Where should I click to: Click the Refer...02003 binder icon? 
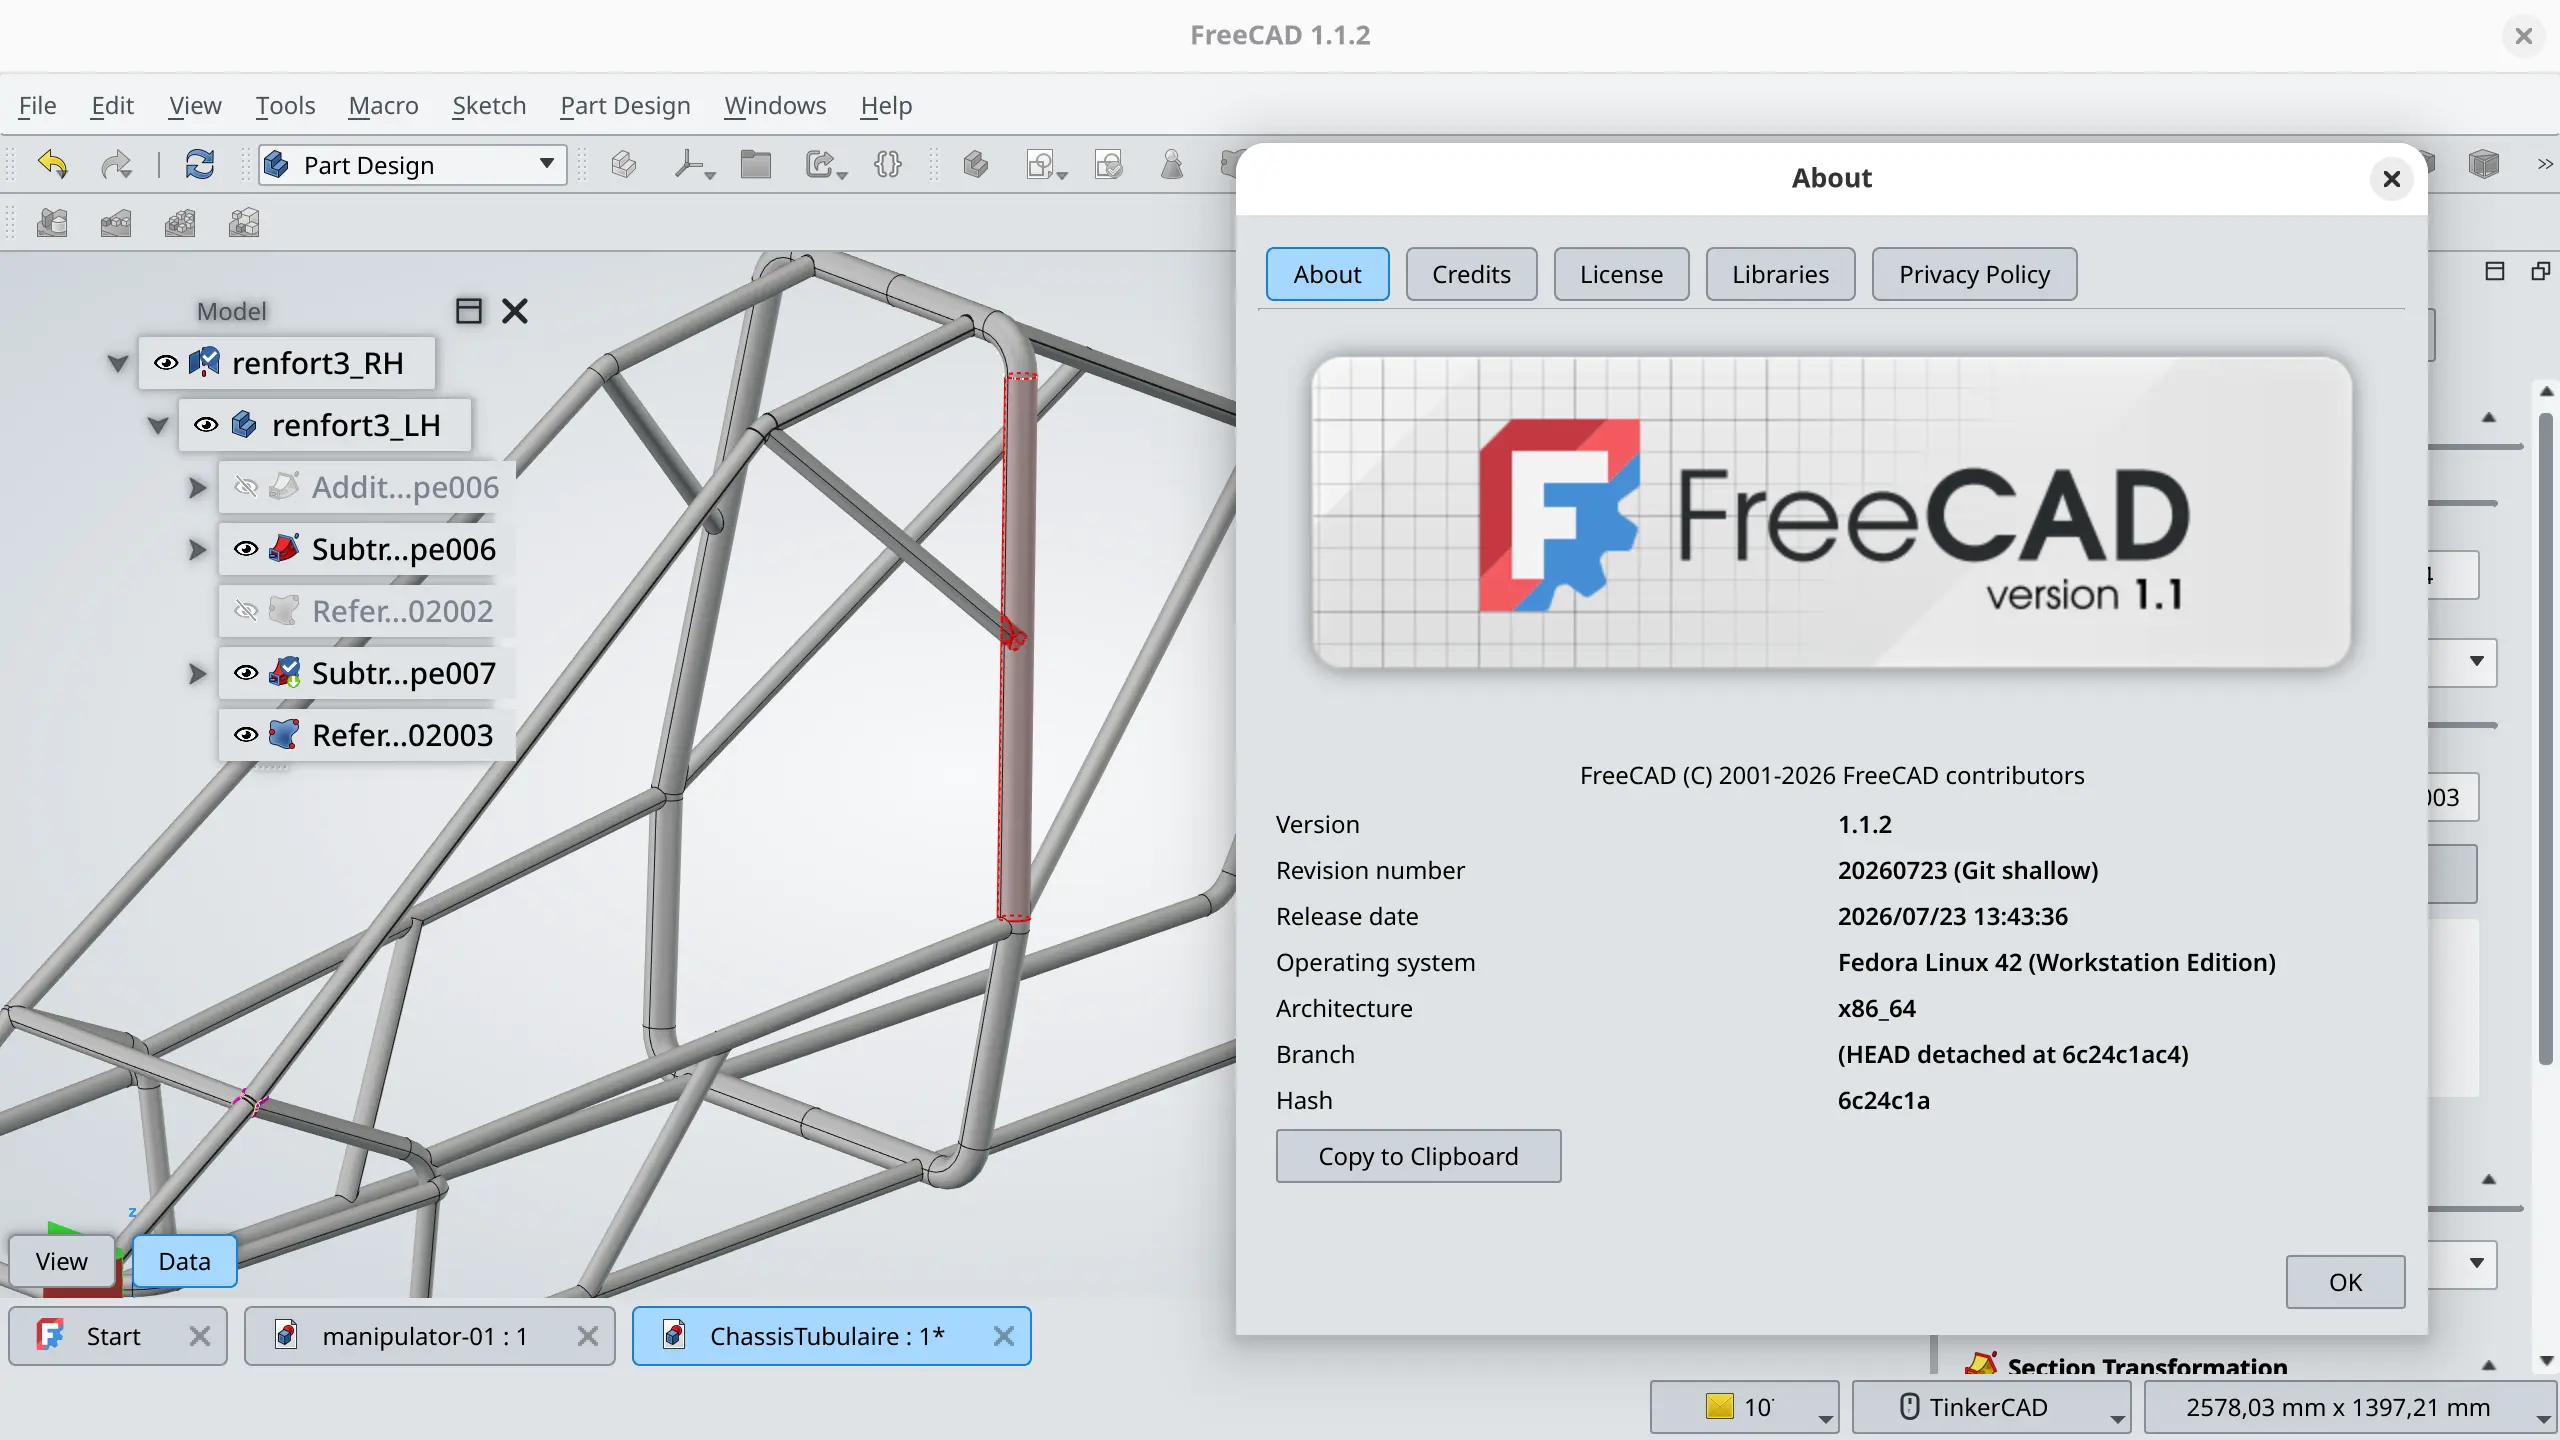[285, 734]
